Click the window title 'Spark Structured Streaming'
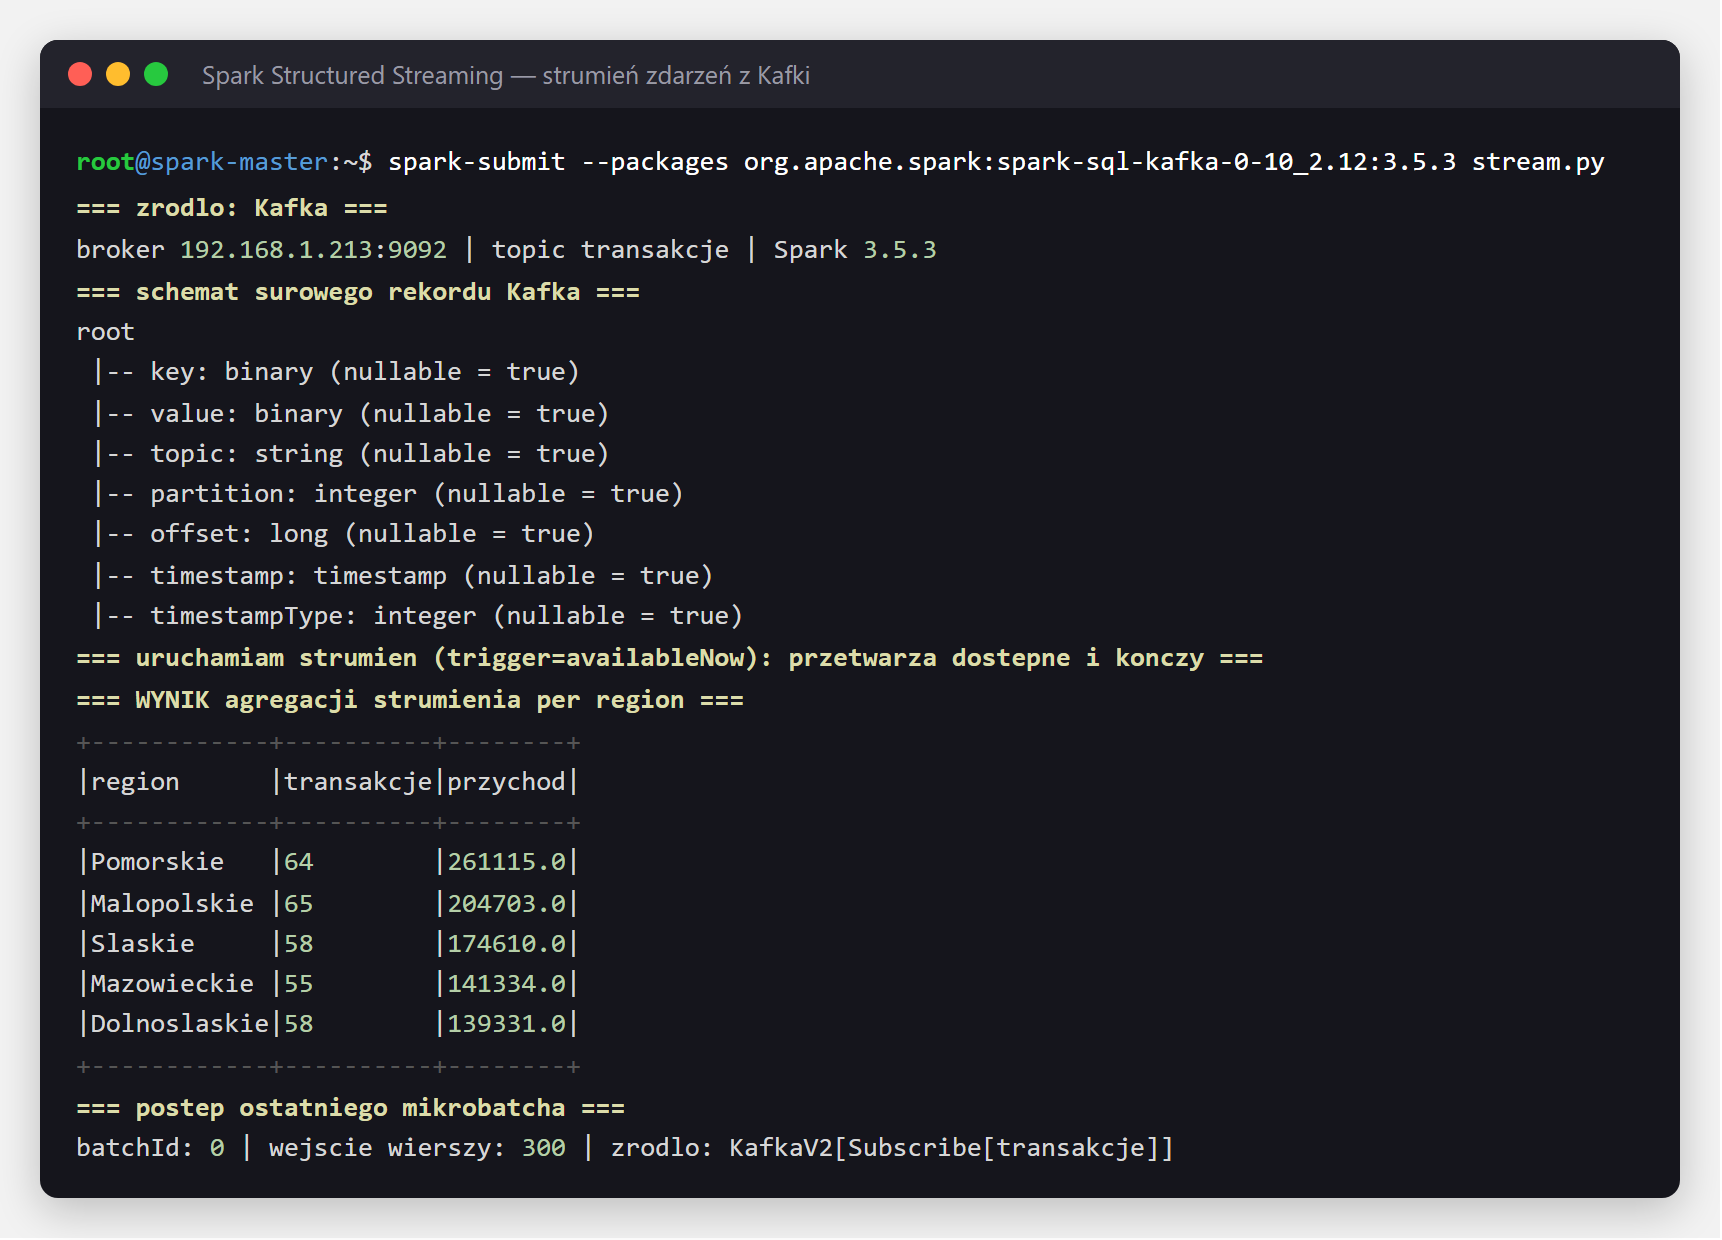 (352, 75)
